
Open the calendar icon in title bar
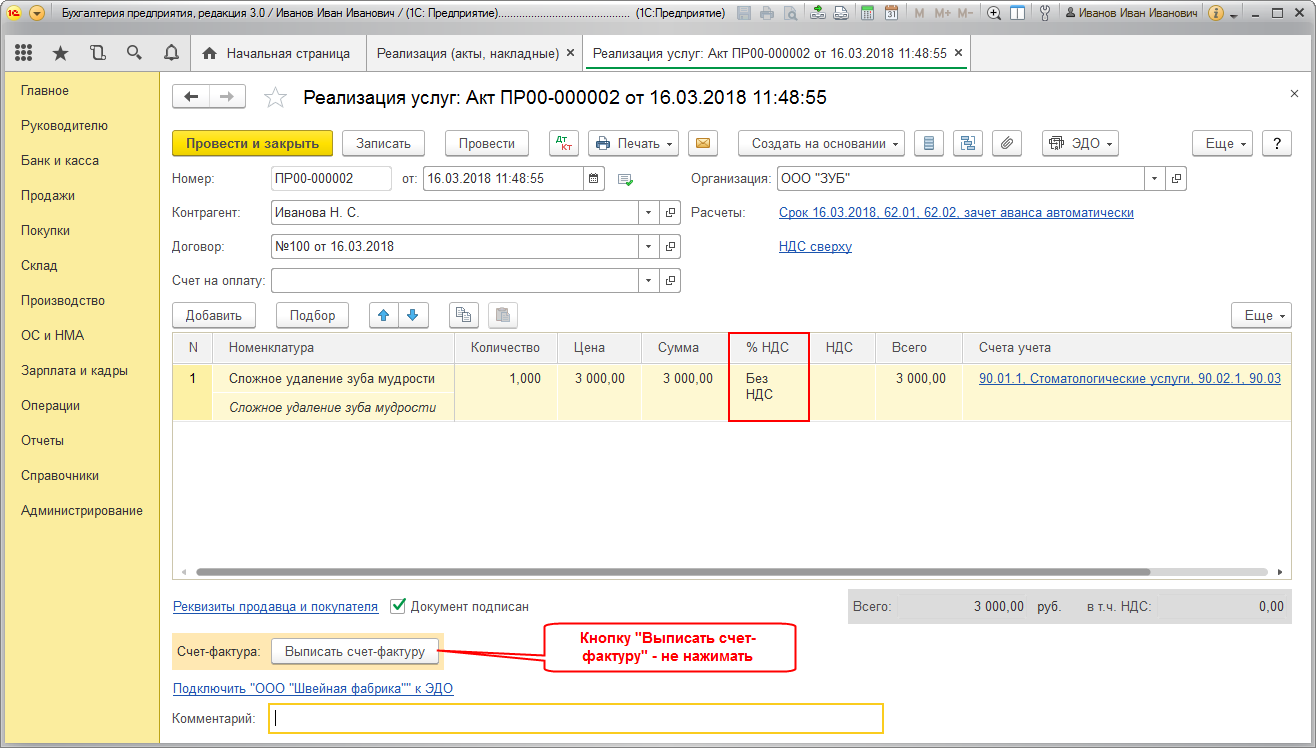(890, 14)
